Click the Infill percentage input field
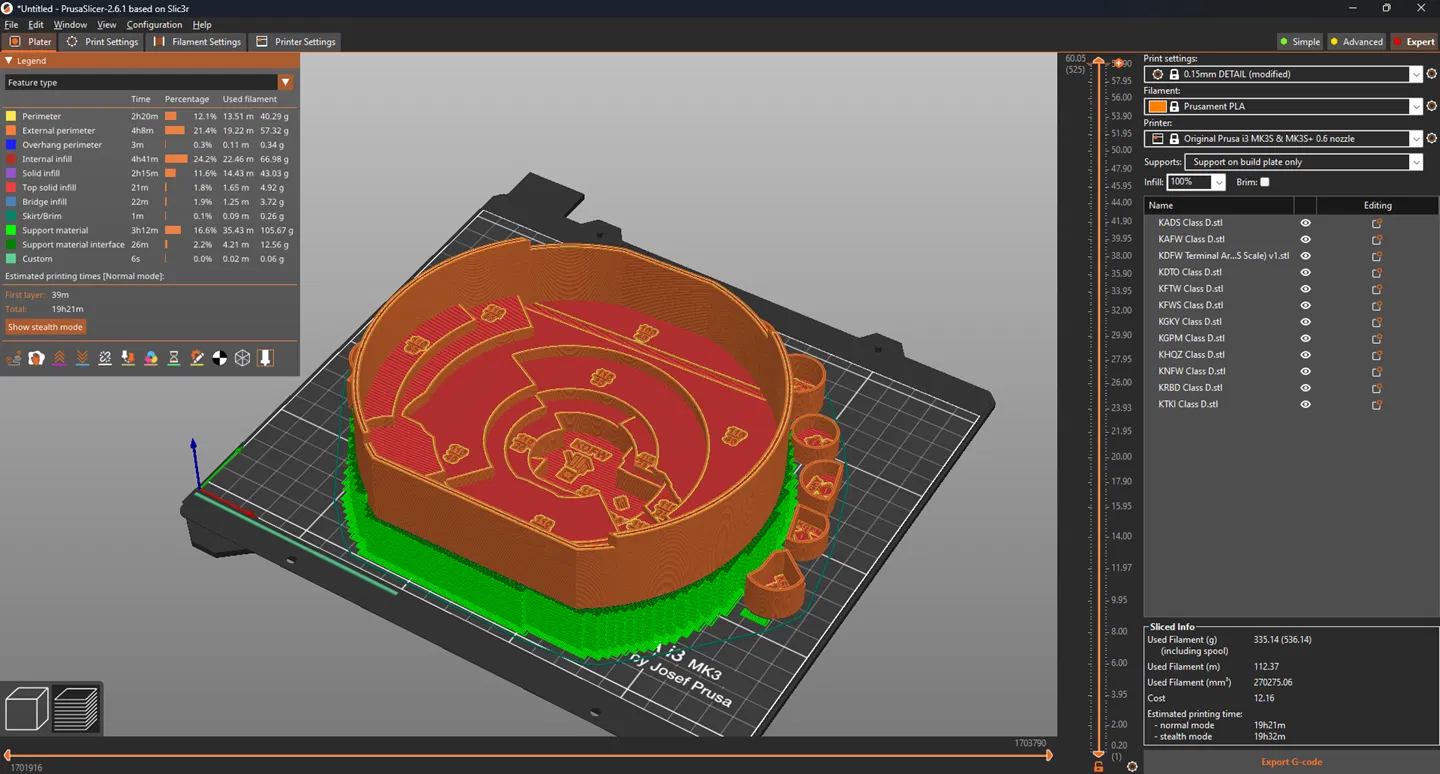This screenshot has width=1440, height=774. 1189,182
